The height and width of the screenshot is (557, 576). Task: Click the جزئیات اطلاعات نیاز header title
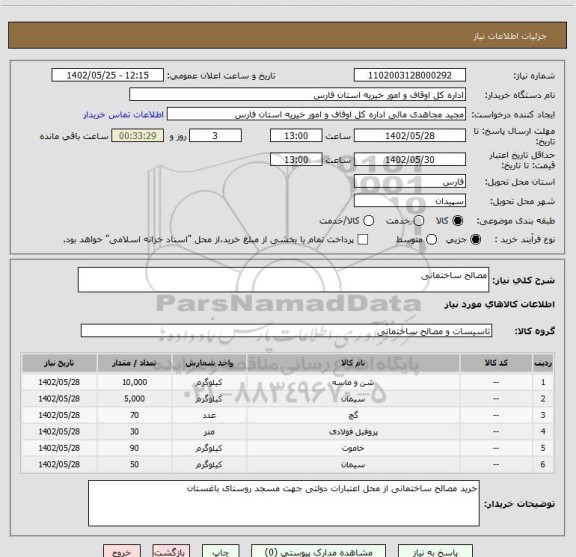(x=510, y=36)
